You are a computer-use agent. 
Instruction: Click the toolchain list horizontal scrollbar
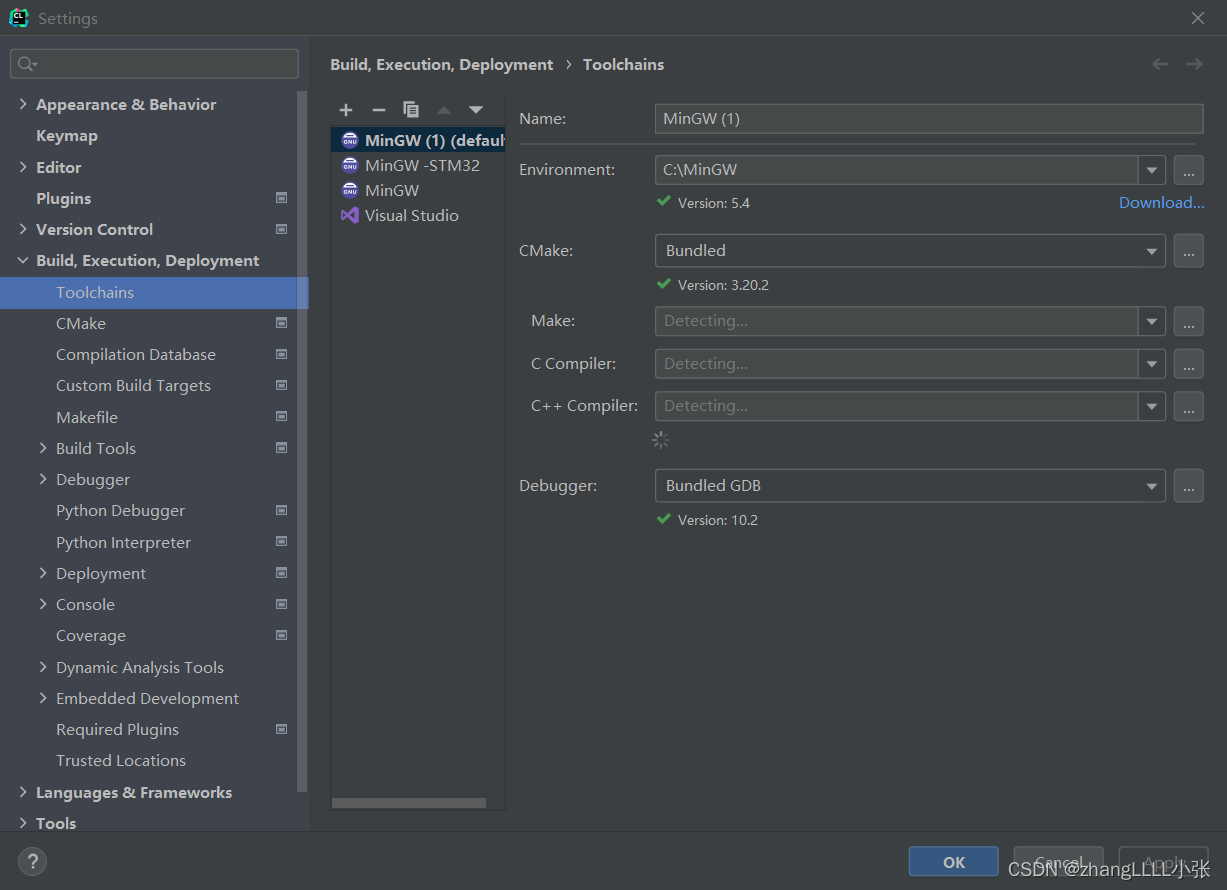coord(409,803)
